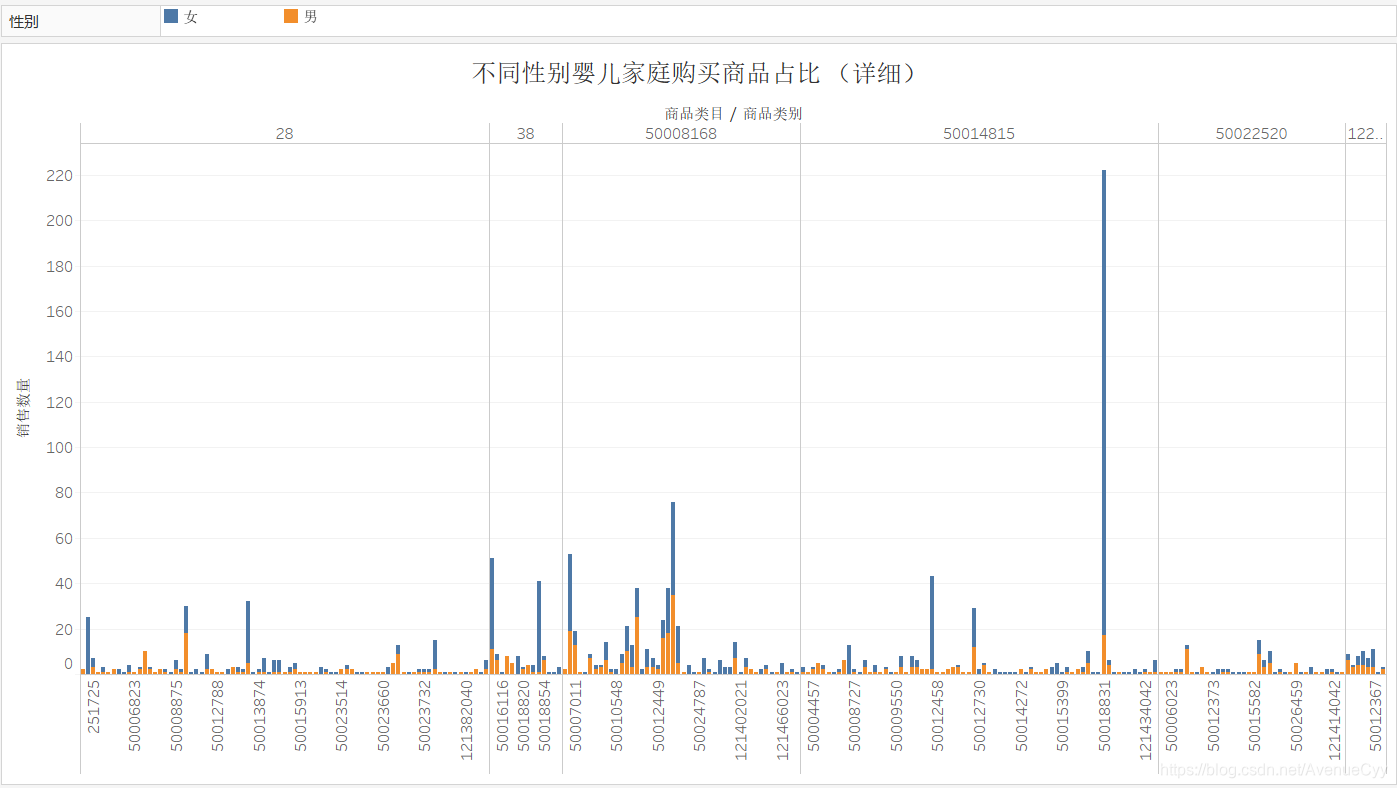The height and width of the screenshot is (788, 1397).
Task: Select the 男 legend label text
Action: tap(310, 17)
